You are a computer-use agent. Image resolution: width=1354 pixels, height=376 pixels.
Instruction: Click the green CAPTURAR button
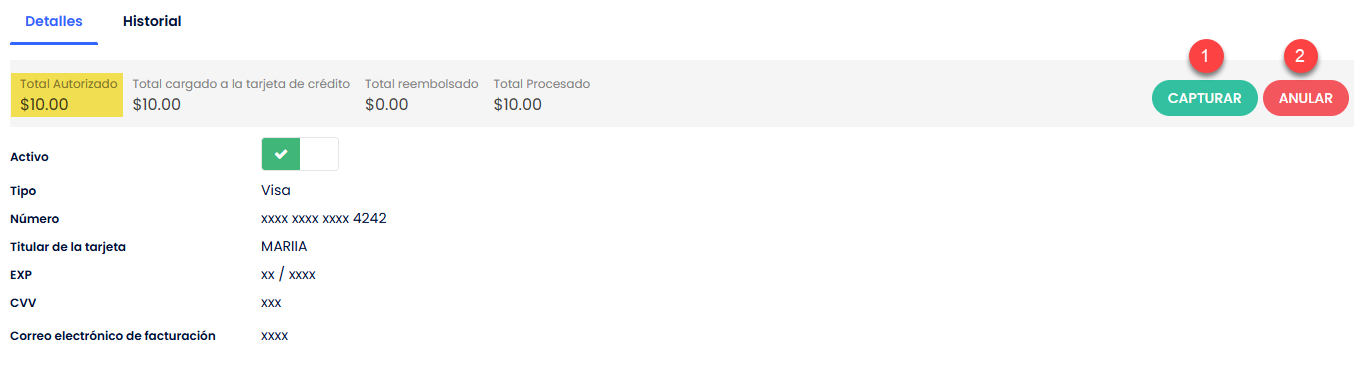[x=1205, y=98]
